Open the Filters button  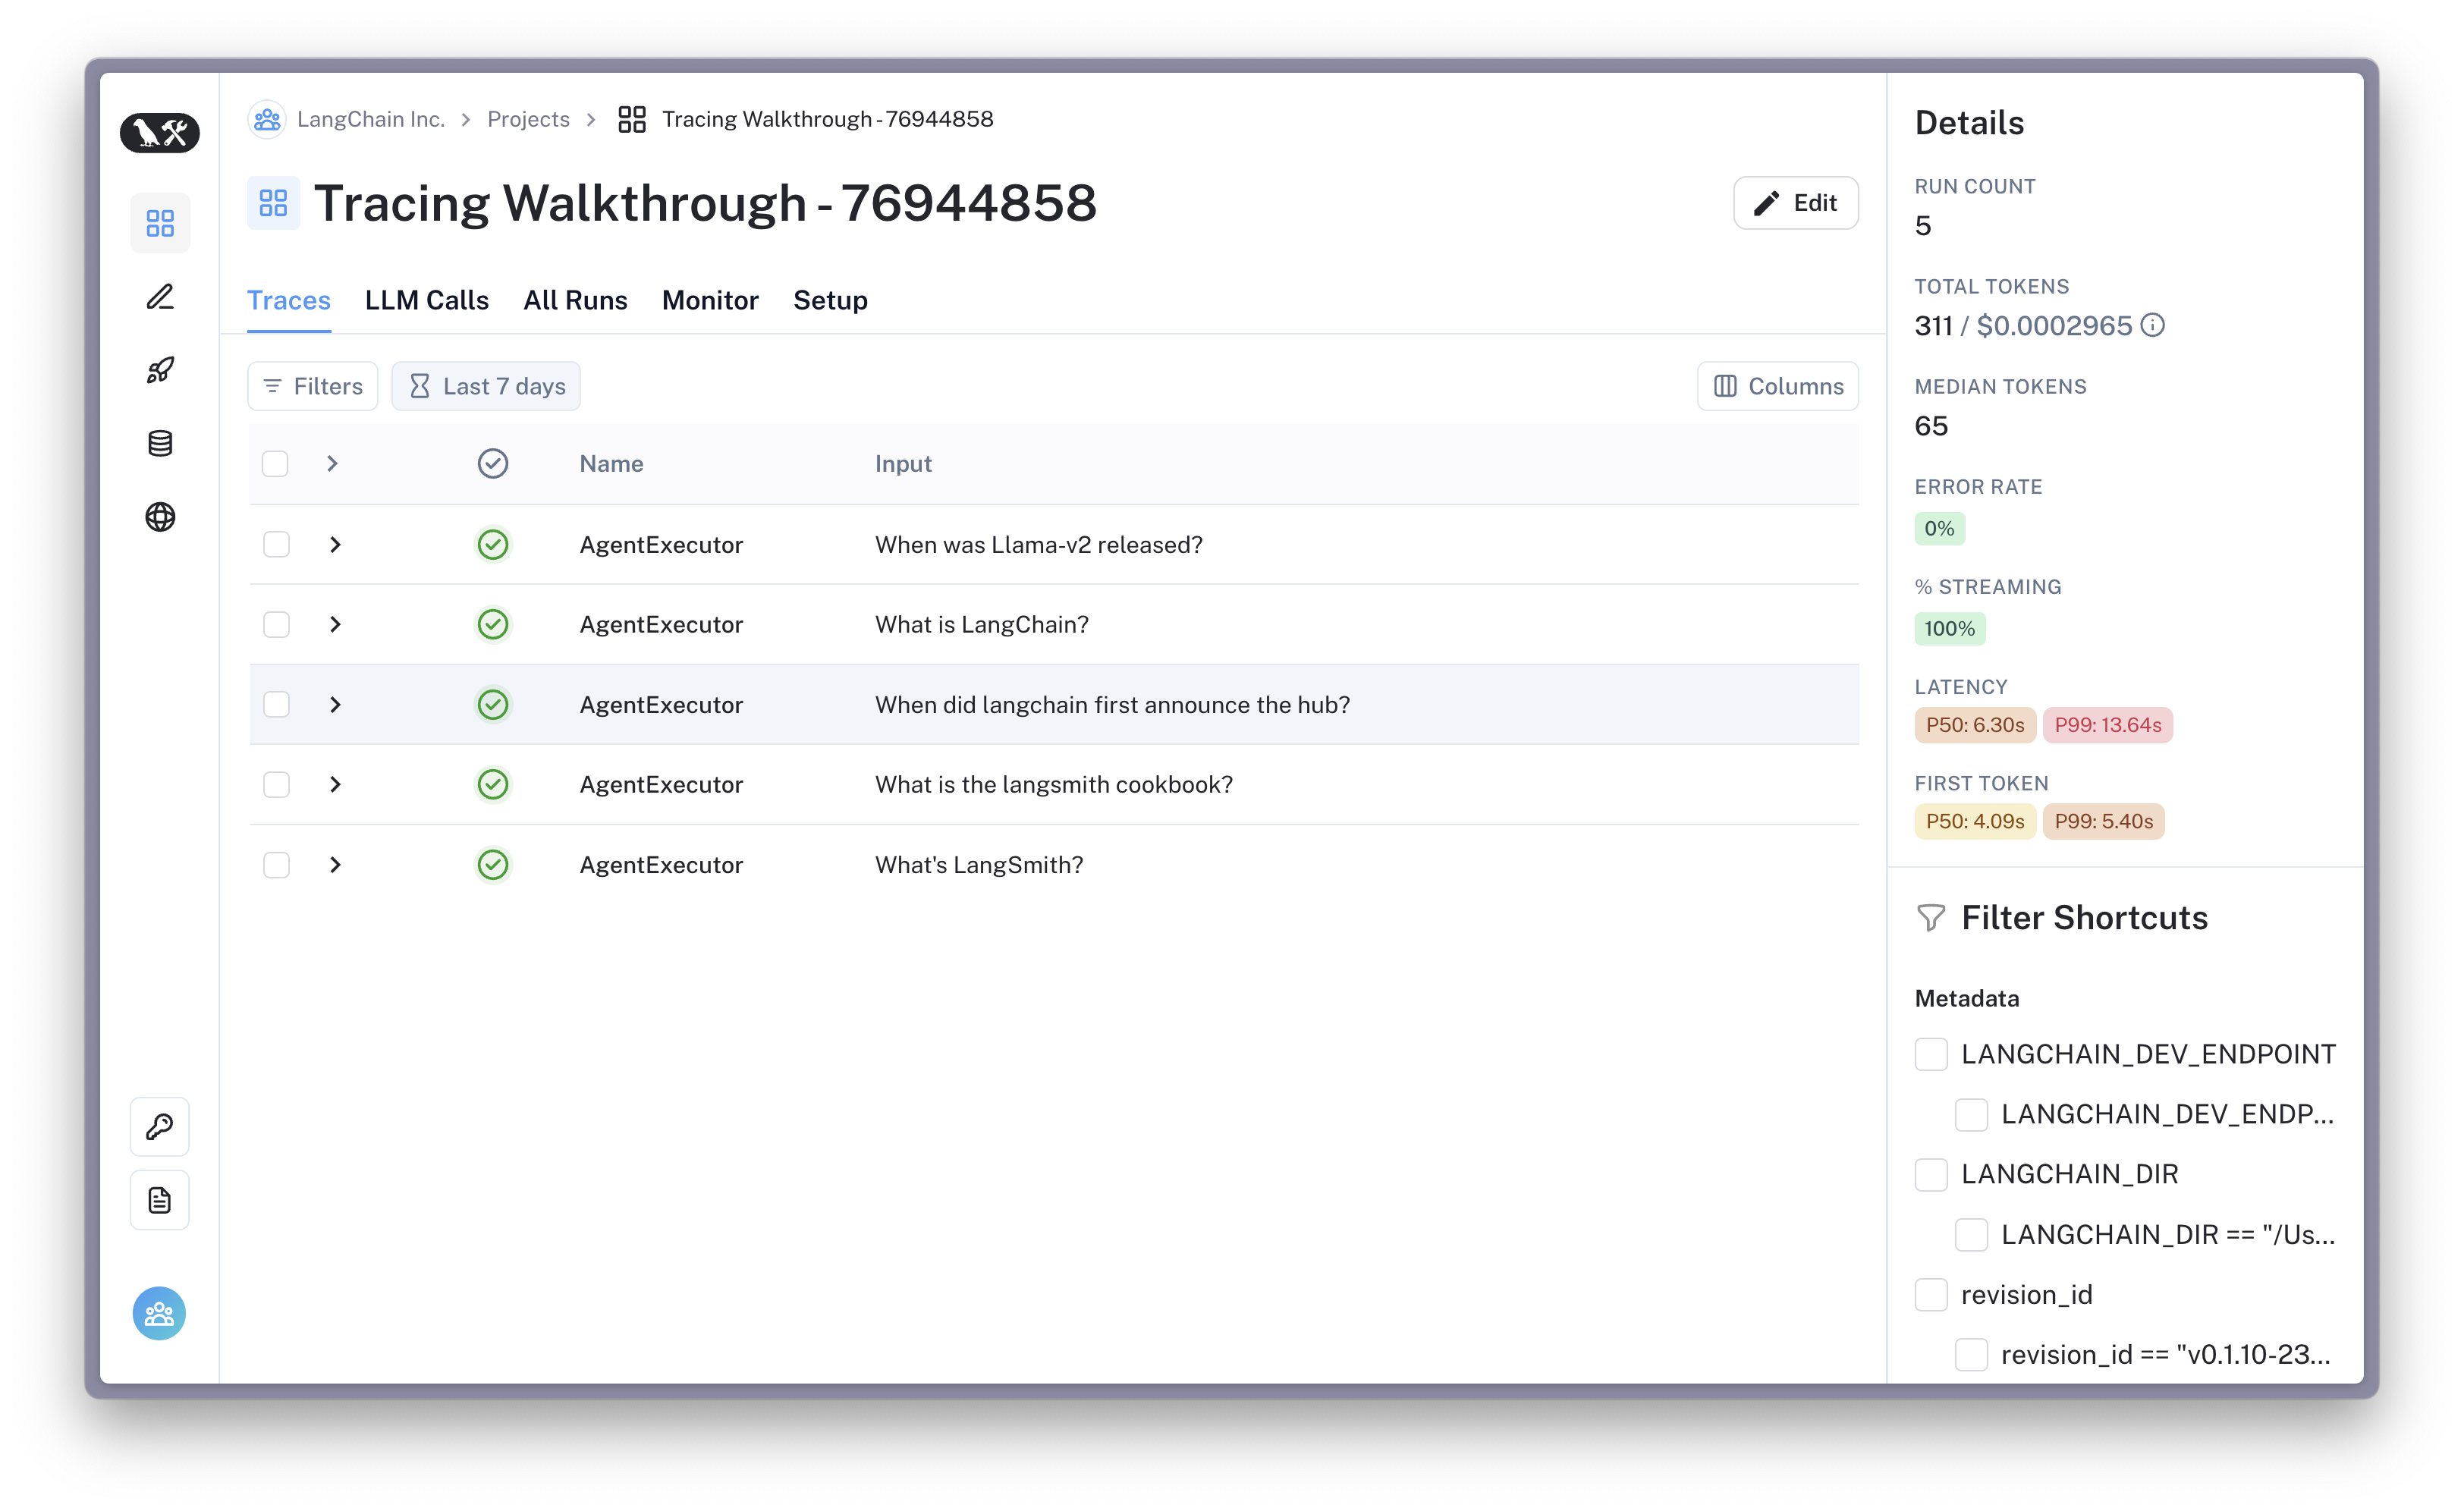(313, 386)
